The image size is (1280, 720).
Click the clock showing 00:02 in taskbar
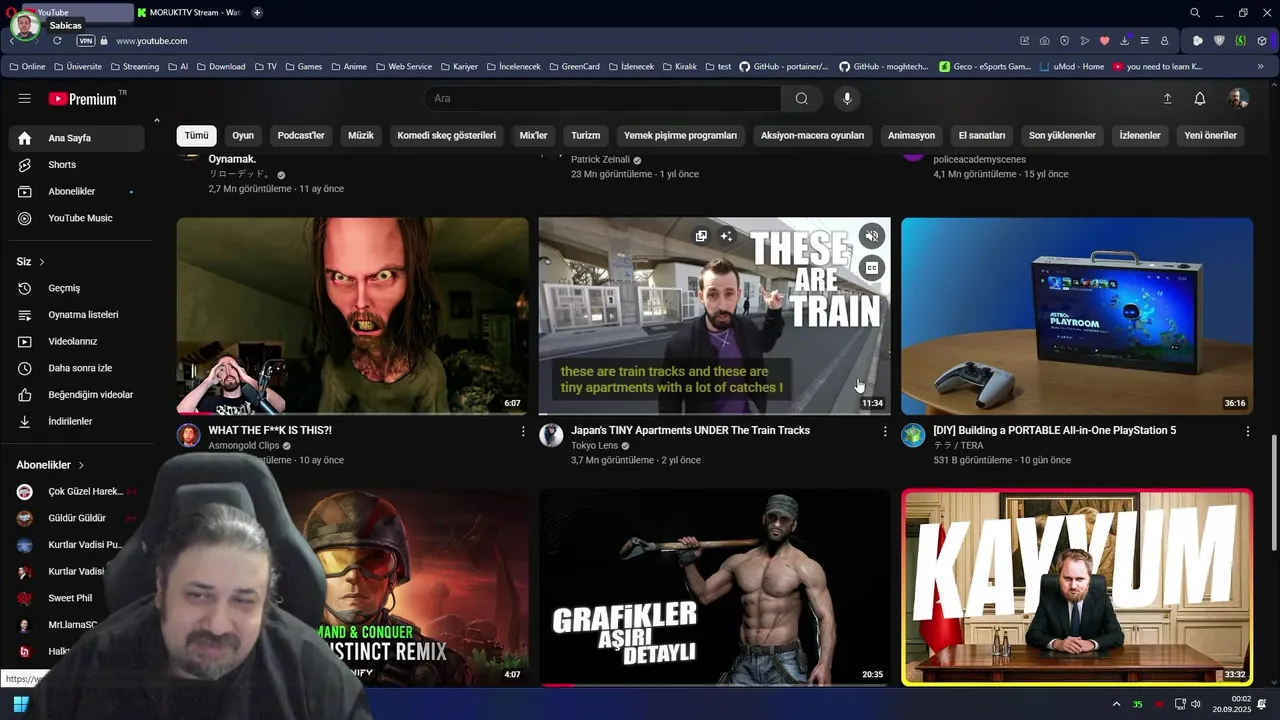click(x=1241, y=699)
